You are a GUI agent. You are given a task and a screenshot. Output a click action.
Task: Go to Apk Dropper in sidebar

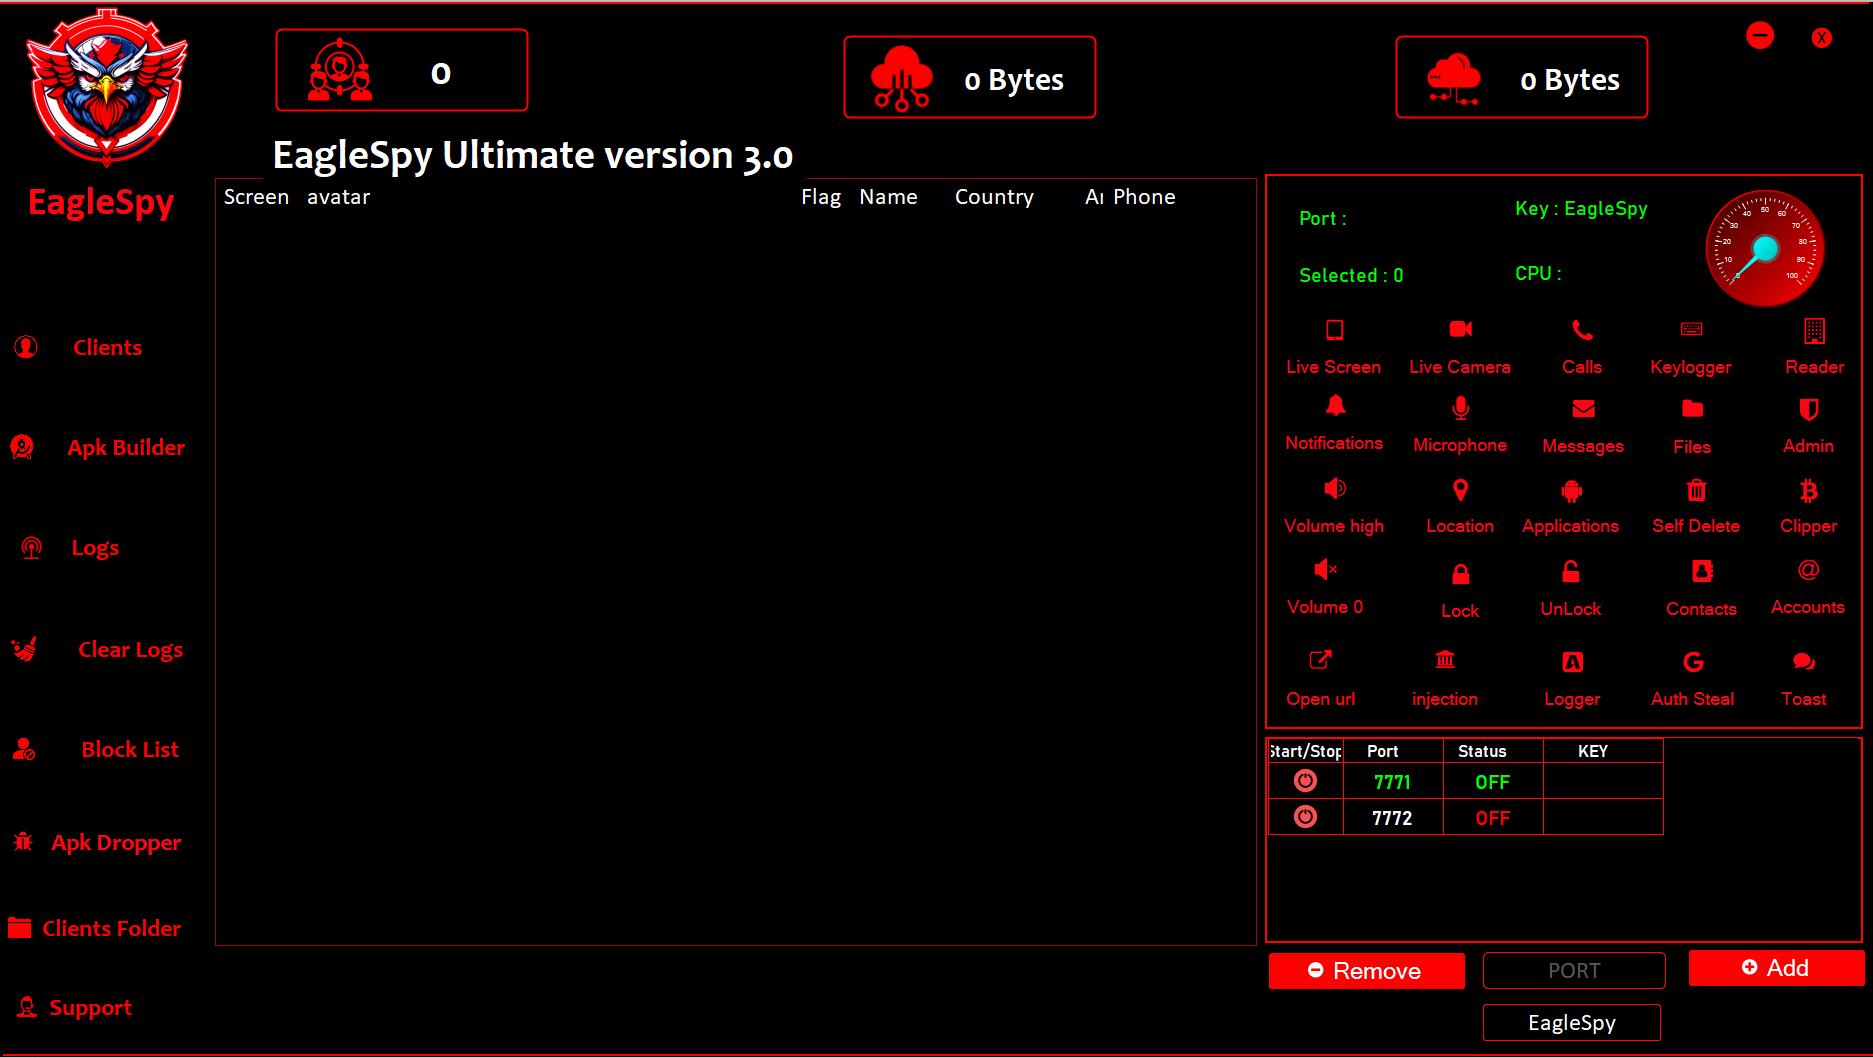click(116, 843)
